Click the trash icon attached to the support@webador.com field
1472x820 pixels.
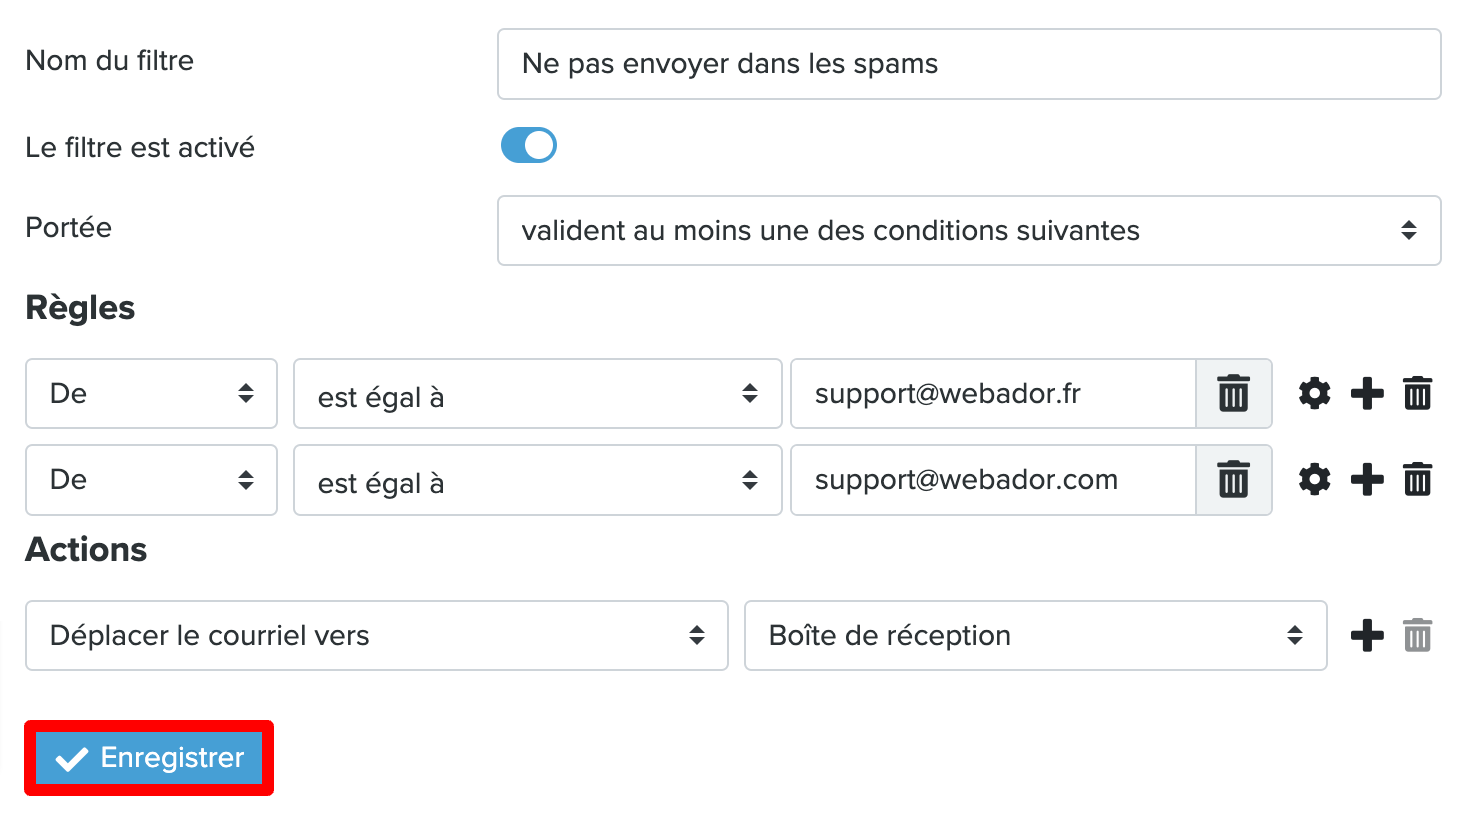pyautogui.click(x=1234, y=480)
